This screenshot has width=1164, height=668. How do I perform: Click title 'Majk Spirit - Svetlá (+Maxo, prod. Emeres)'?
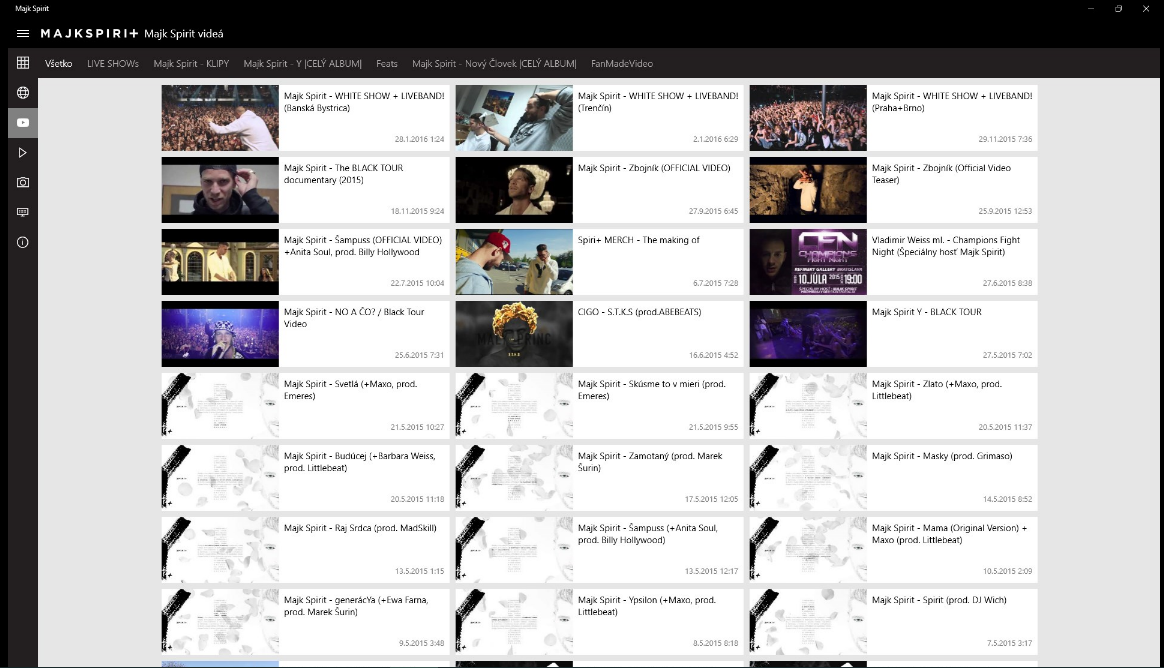click(x=350, y=390)
